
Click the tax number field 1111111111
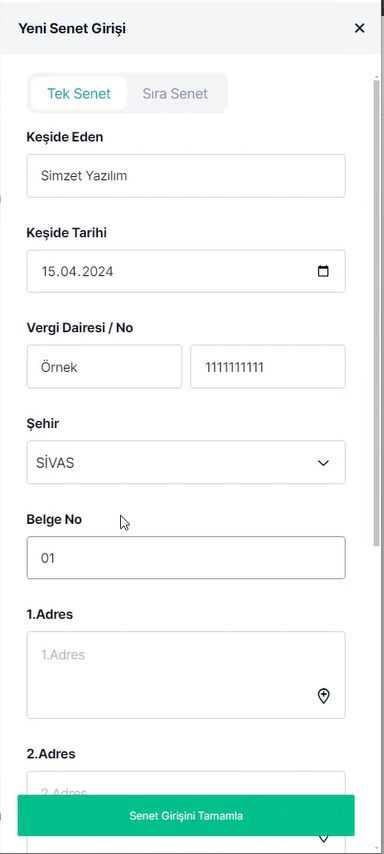[x=267, y=367]
